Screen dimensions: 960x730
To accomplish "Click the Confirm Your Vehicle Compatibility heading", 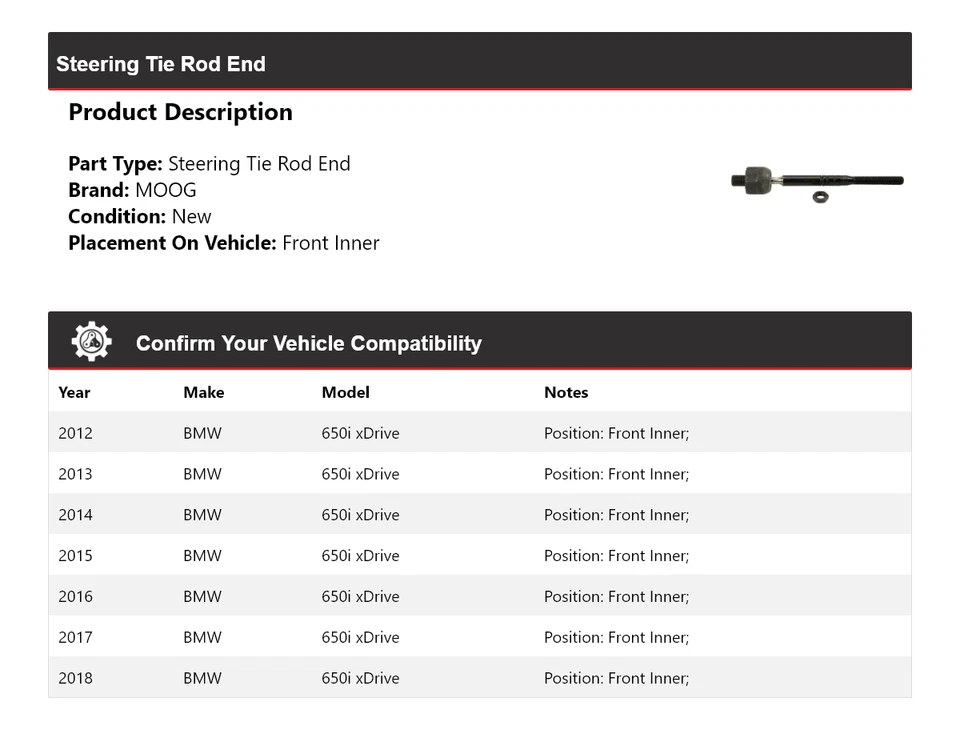I will [x=308, y=343].
